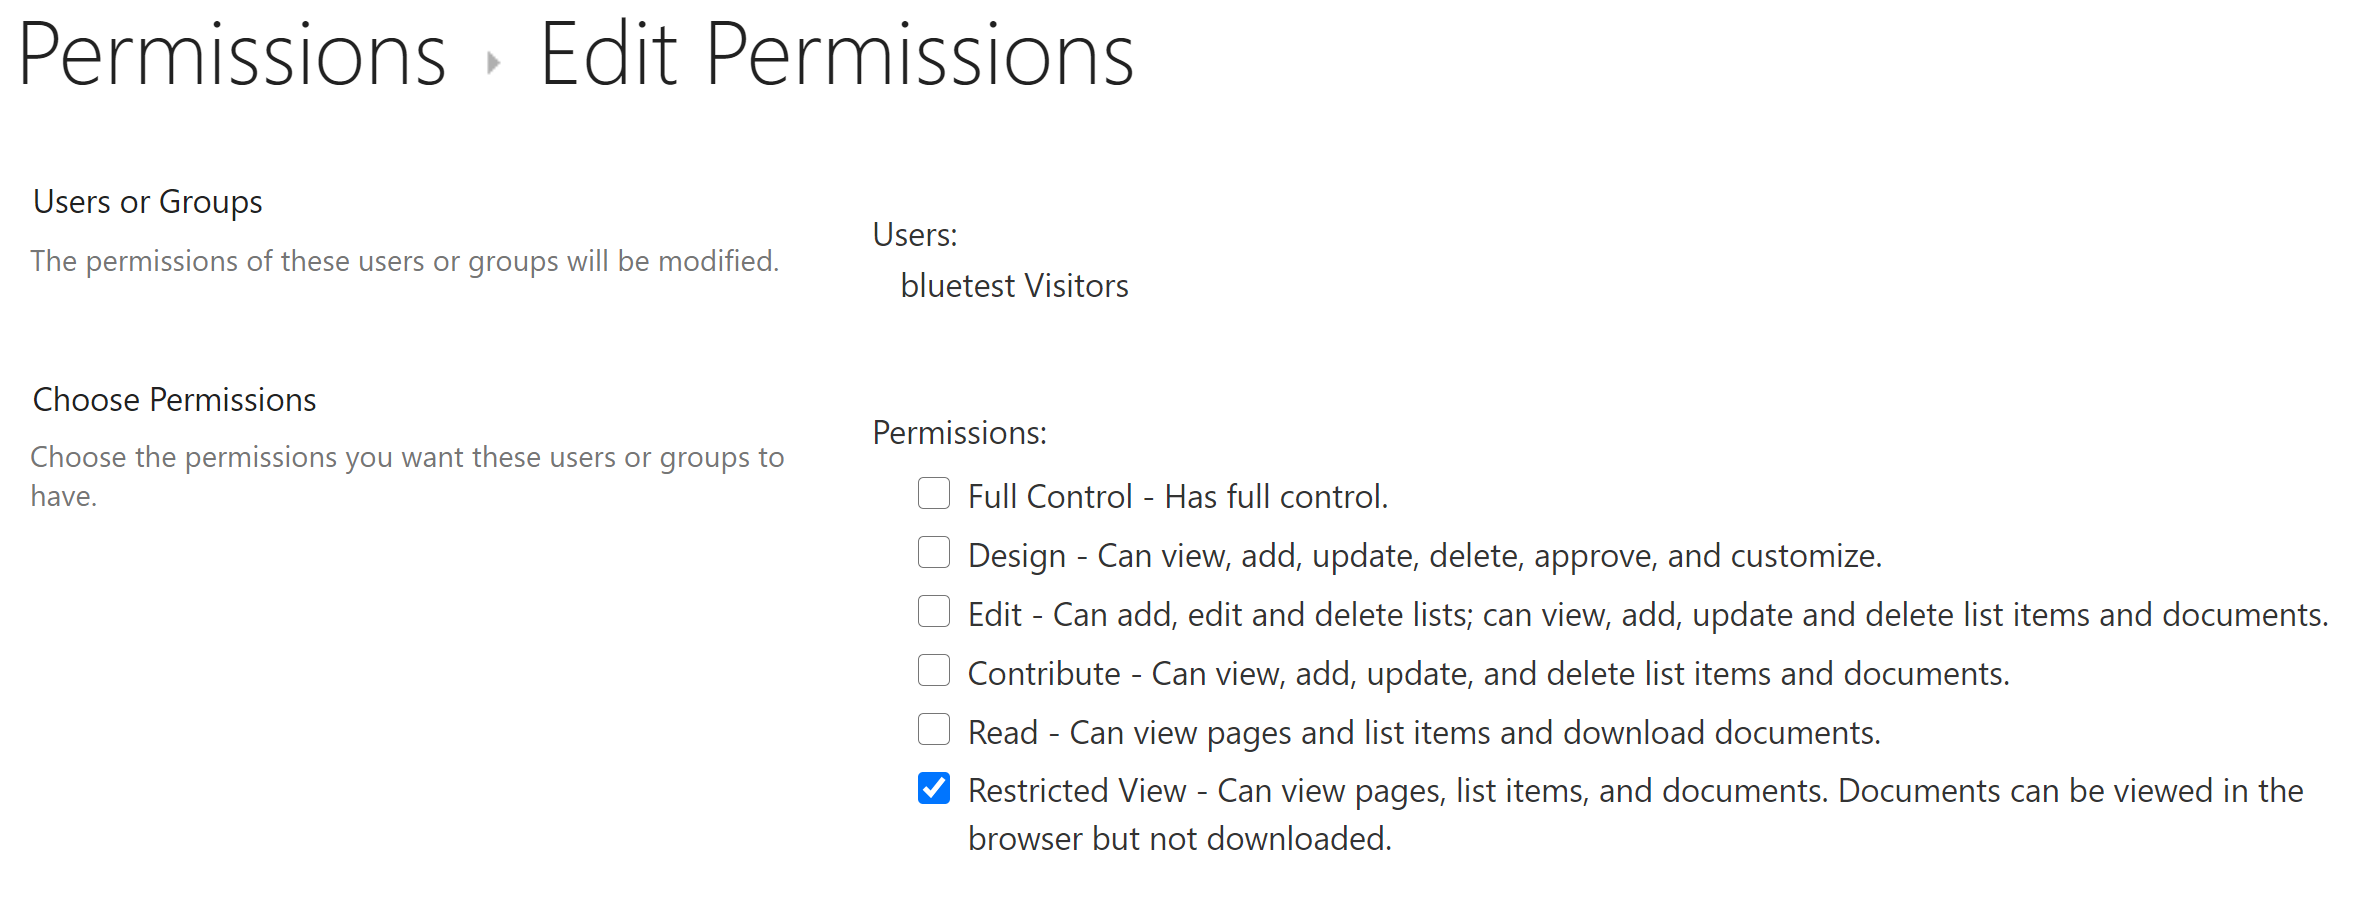Disable the Restricted View permission
Screen dimensions: 2360x903
(933, 788)
